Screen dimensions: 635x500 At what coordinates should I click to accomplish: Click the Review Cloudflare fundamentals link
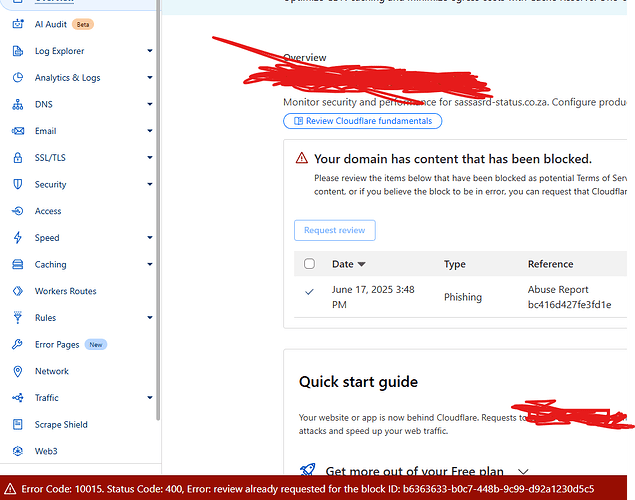[x=362, y=121]
